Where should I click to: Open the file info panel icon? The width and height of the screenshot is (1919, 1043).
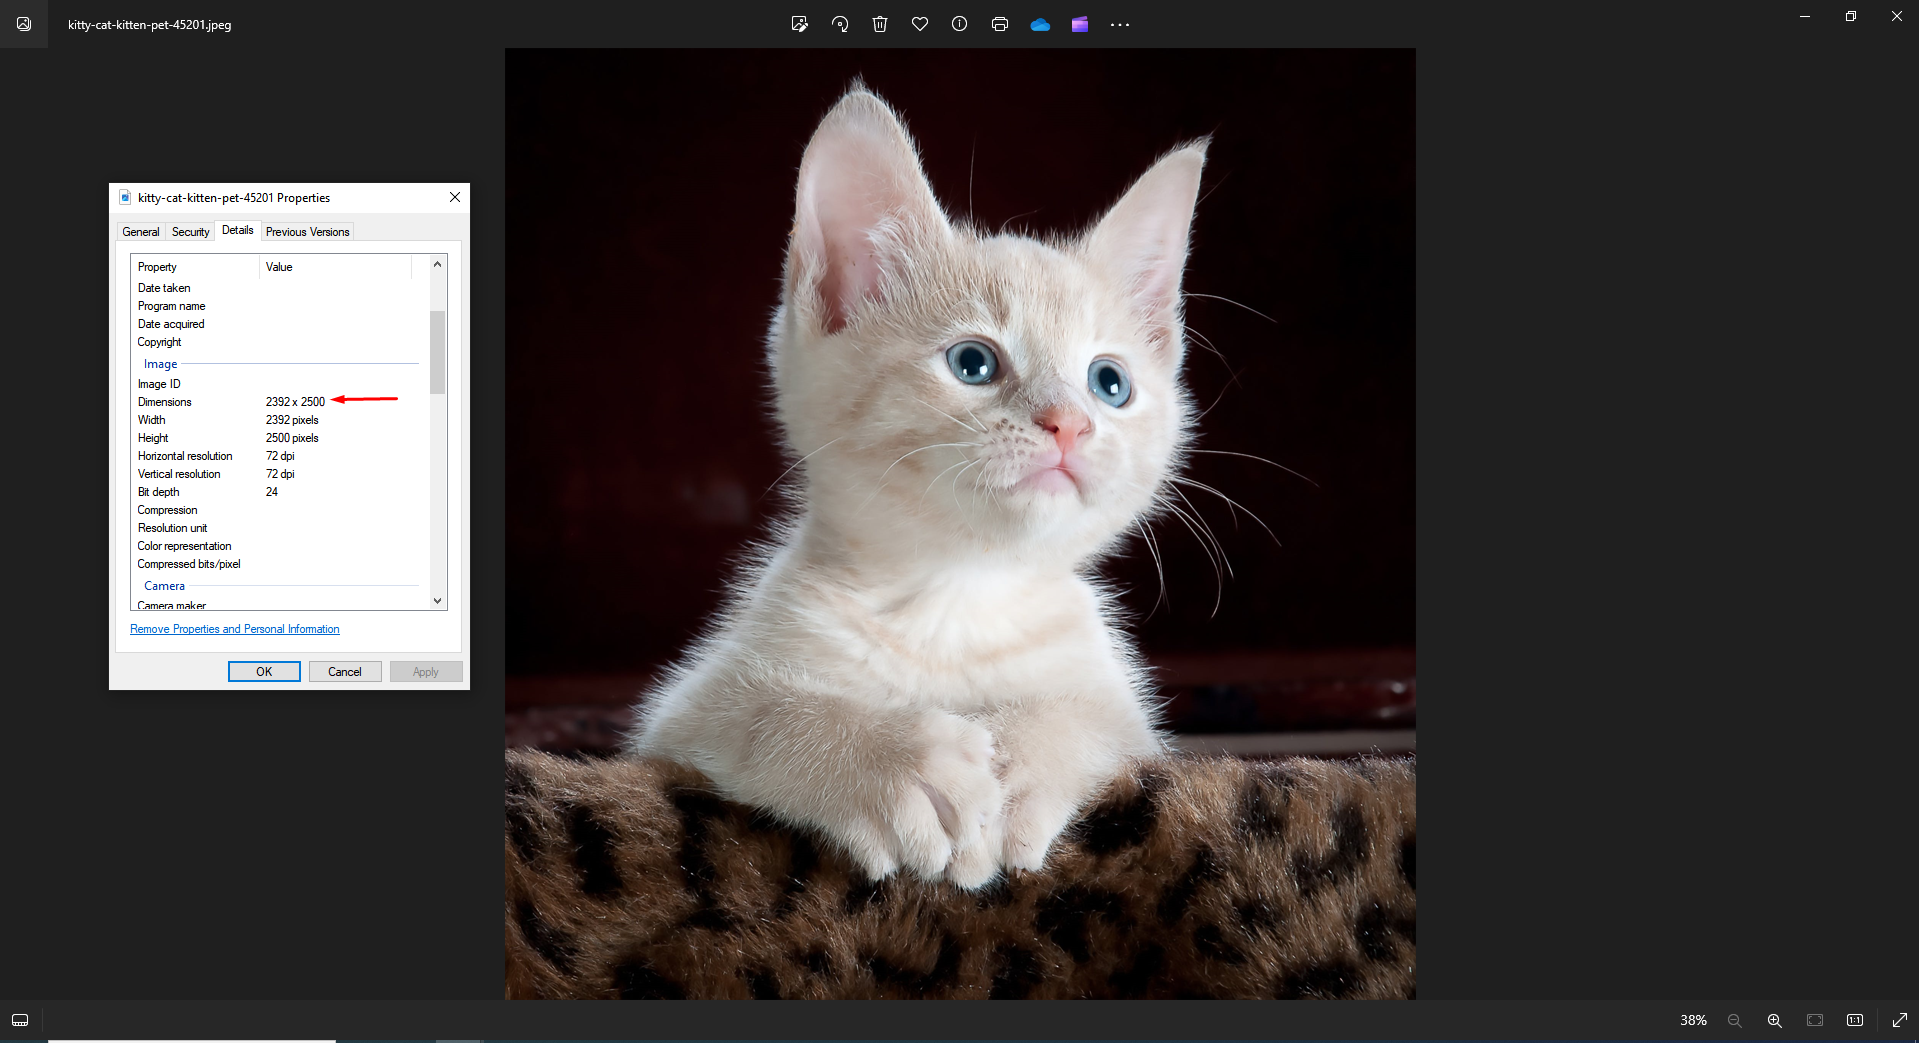tap(960, 24)
